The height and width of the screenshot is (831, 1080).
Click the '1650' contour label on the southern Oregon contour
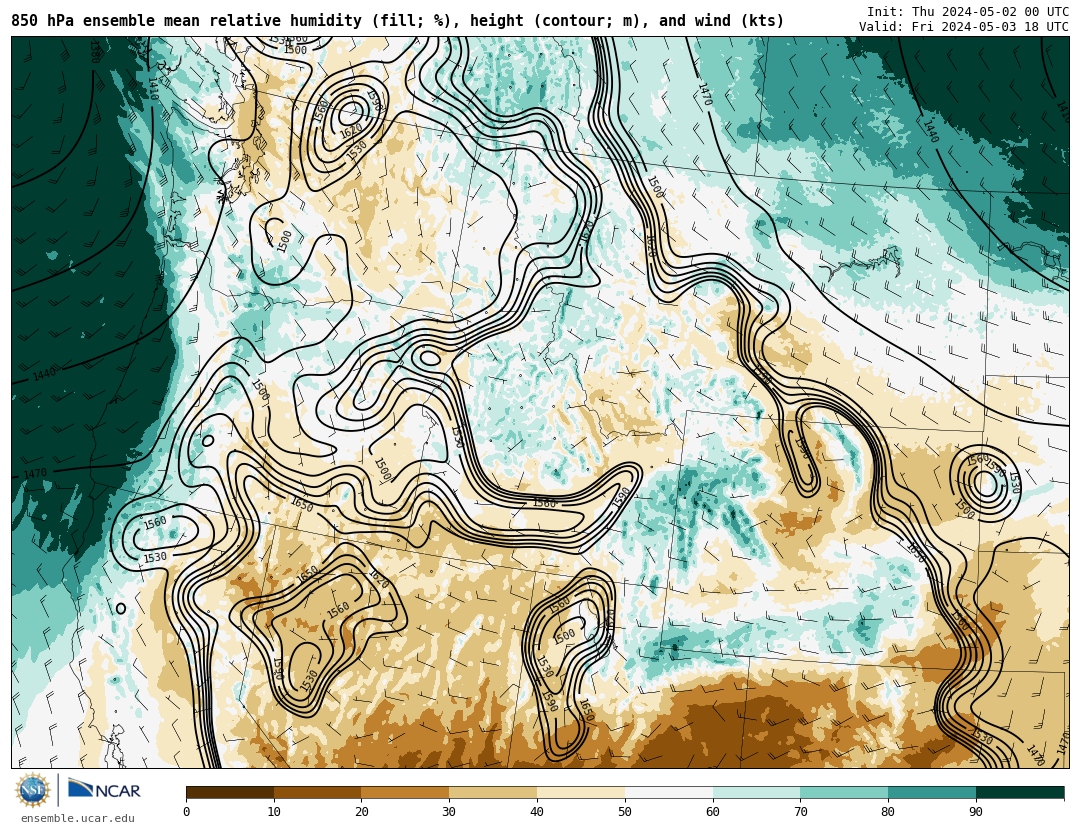[x=302, y=504]
